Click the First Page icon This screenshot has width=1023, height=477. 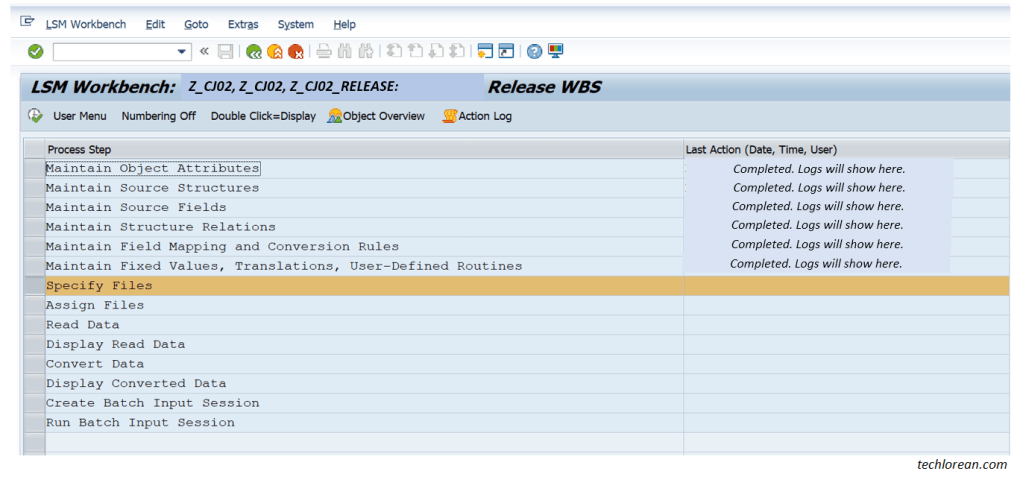pyautogui.click(x=394, y=52)
